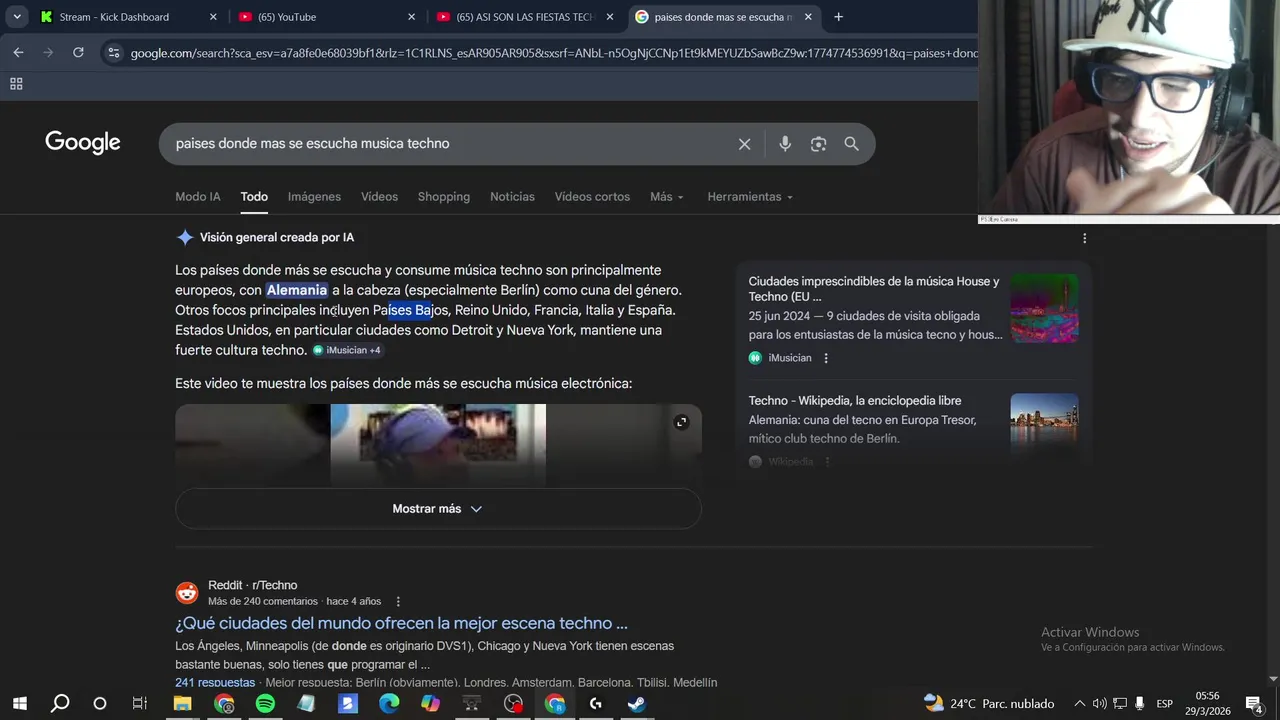Open Task View on taskbar
This screenshot has height=720, width=1280.
(140, 704)
